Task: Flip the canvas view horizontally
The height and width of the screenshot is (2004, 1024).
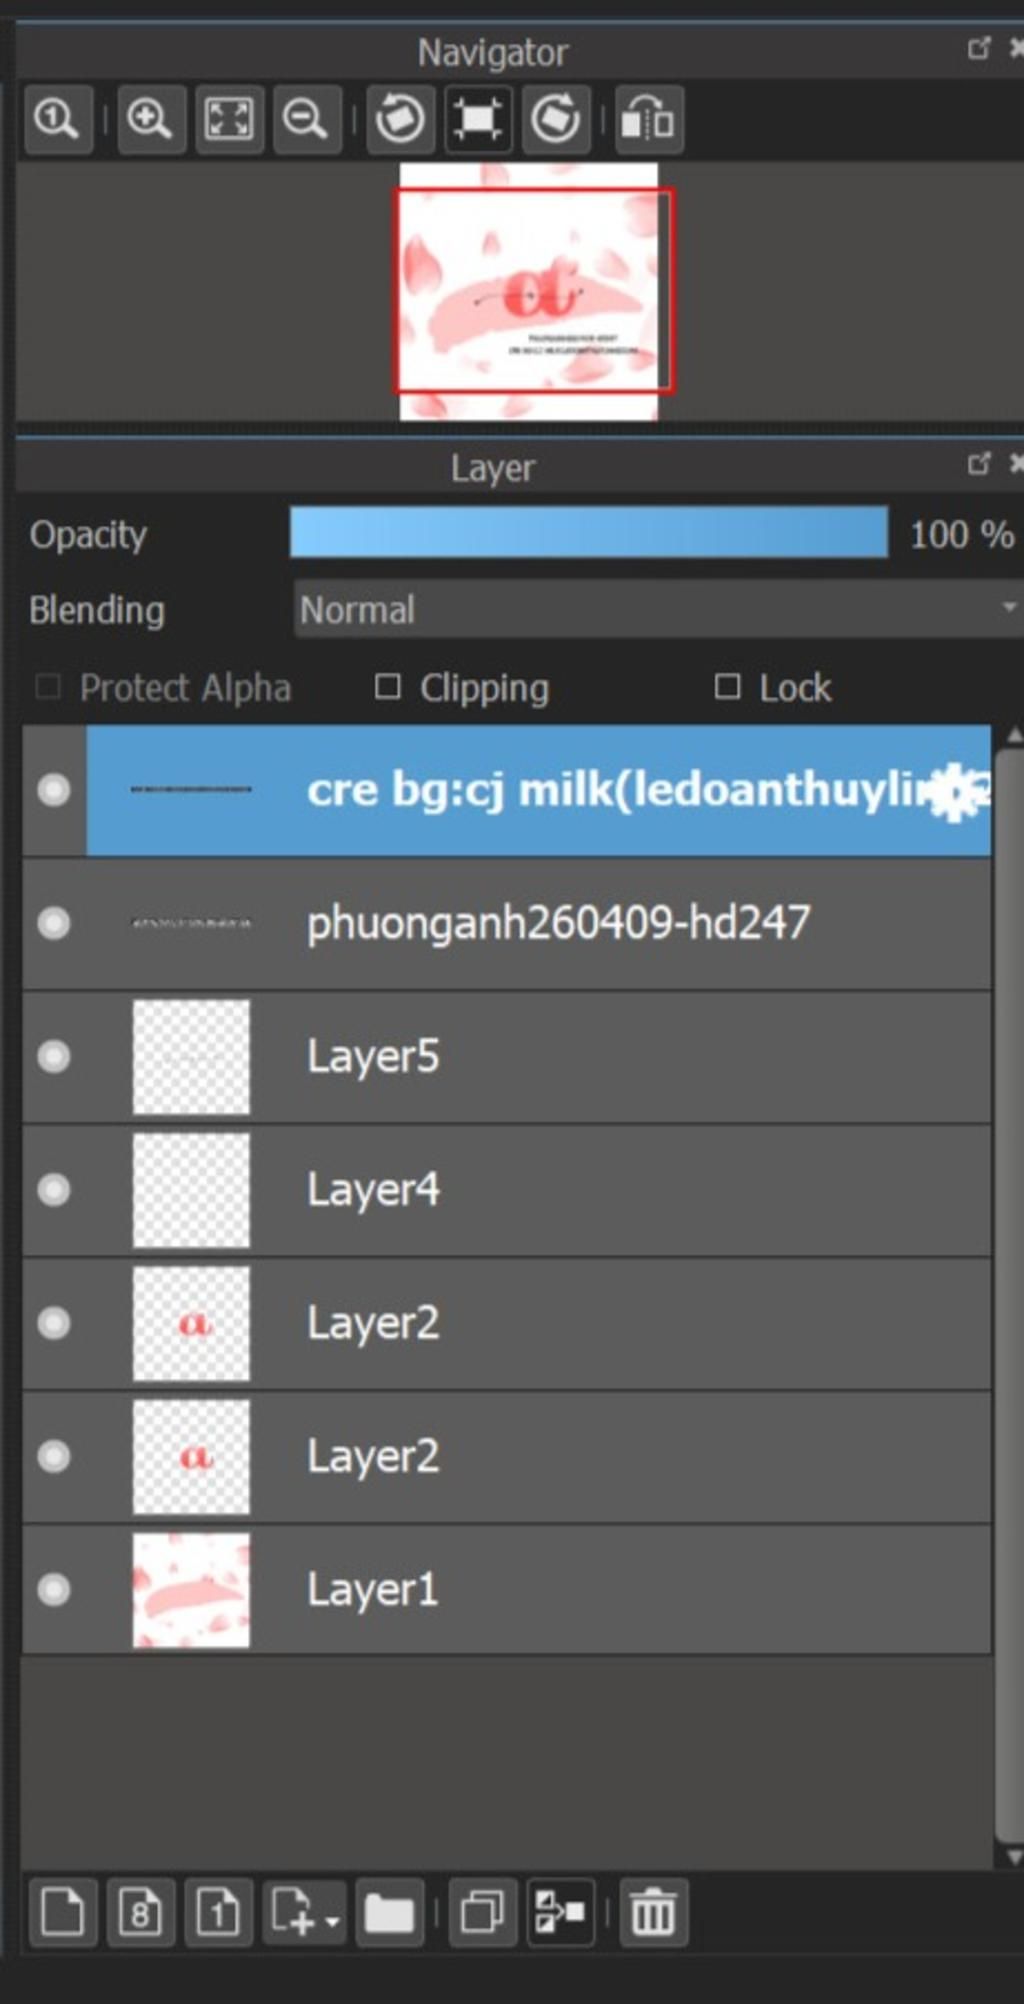Action: 649,119
